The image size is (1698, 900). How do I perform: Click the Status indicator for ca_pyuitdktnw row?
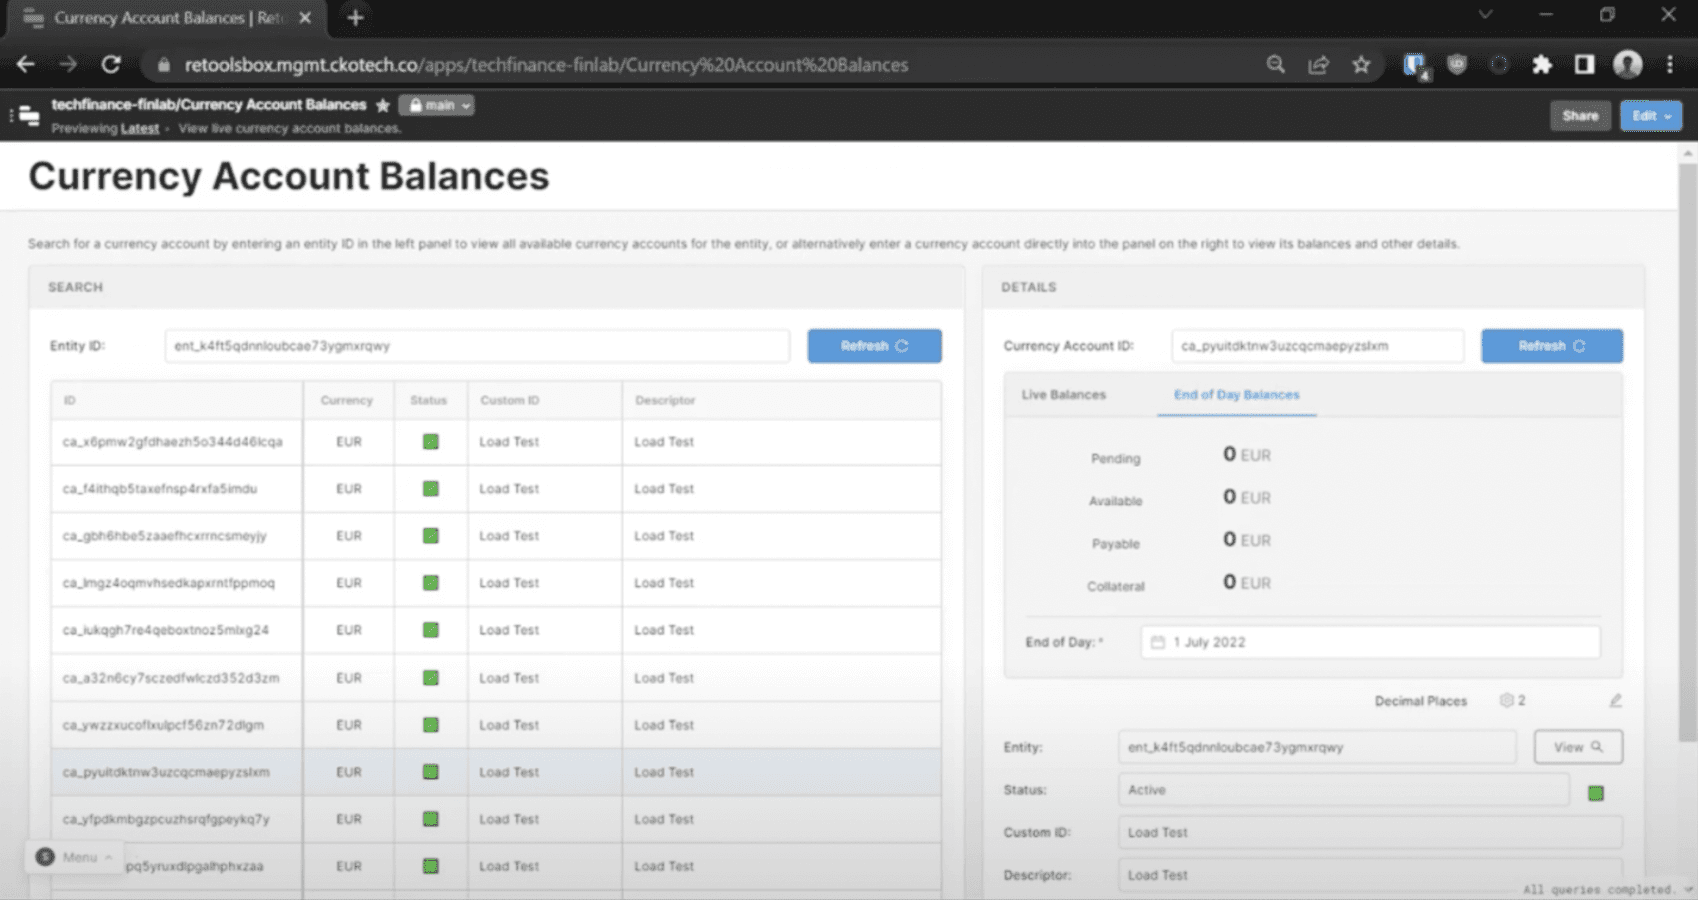430,771
